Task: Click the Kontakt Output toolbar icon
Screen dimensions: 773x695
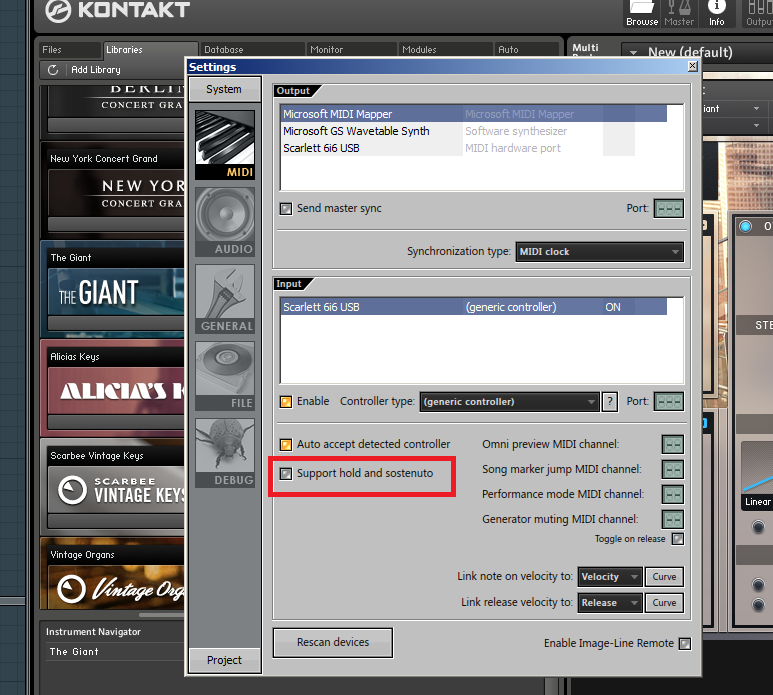Action: coord(758,13)
